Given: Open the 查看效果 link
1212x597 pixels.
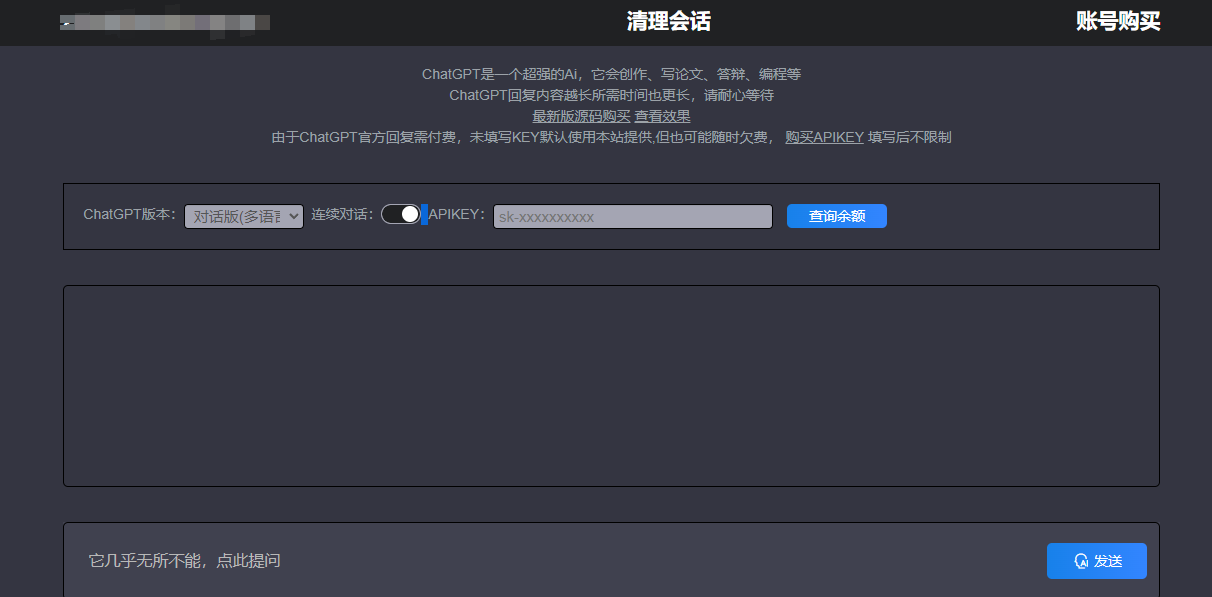Looking at the screenshot, I should (662, 116).
